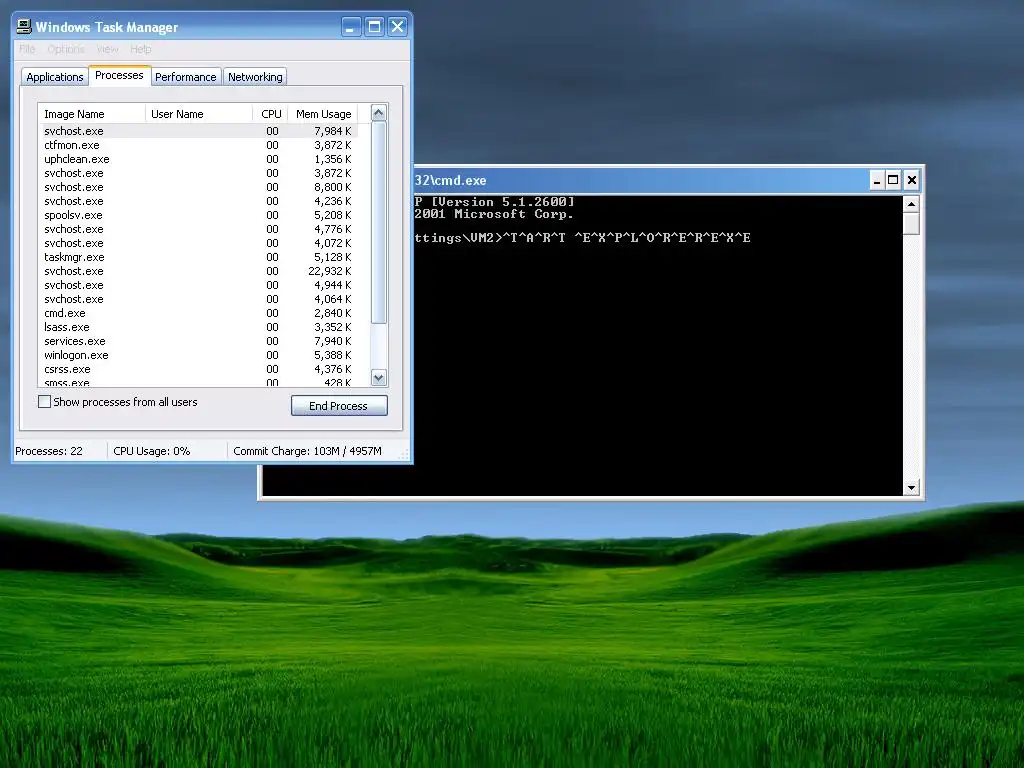Click the End Process button

click(339, 406)
